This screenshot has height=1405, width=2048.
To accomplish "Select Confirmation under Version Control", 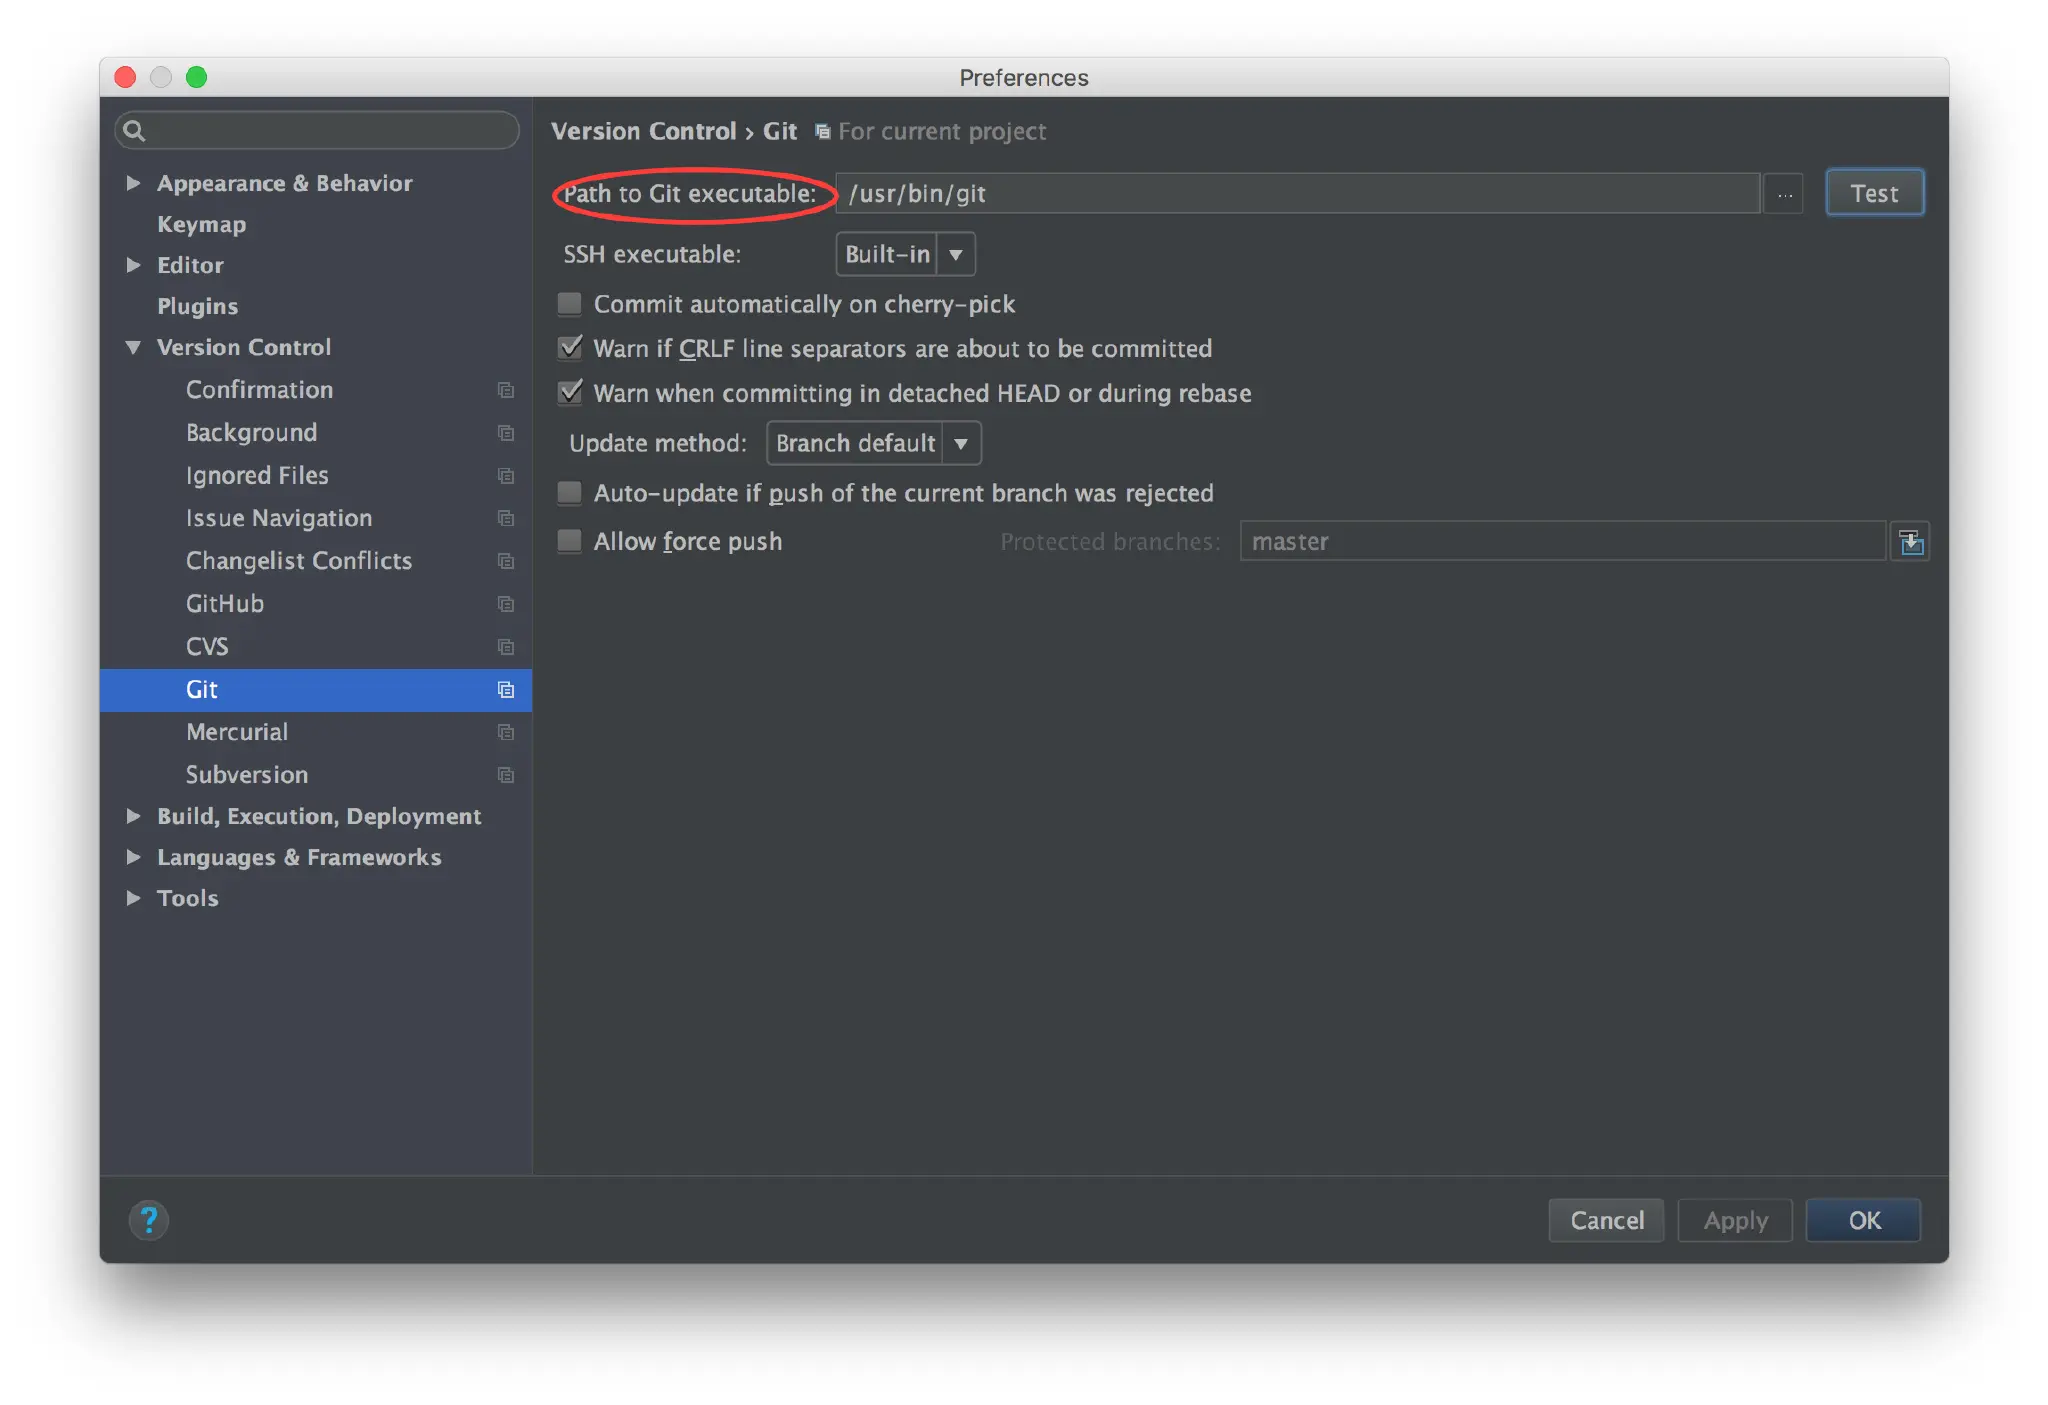I will pos(259,390).
